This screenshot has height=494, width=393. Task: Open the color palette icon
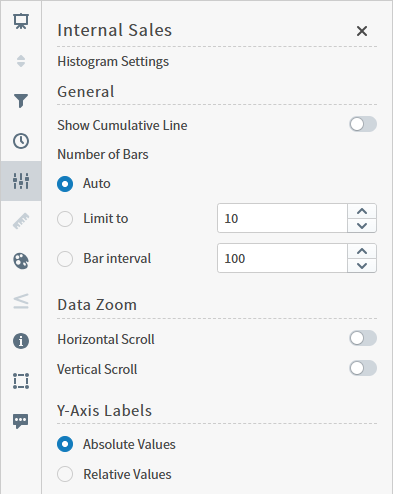pos(21,261)
